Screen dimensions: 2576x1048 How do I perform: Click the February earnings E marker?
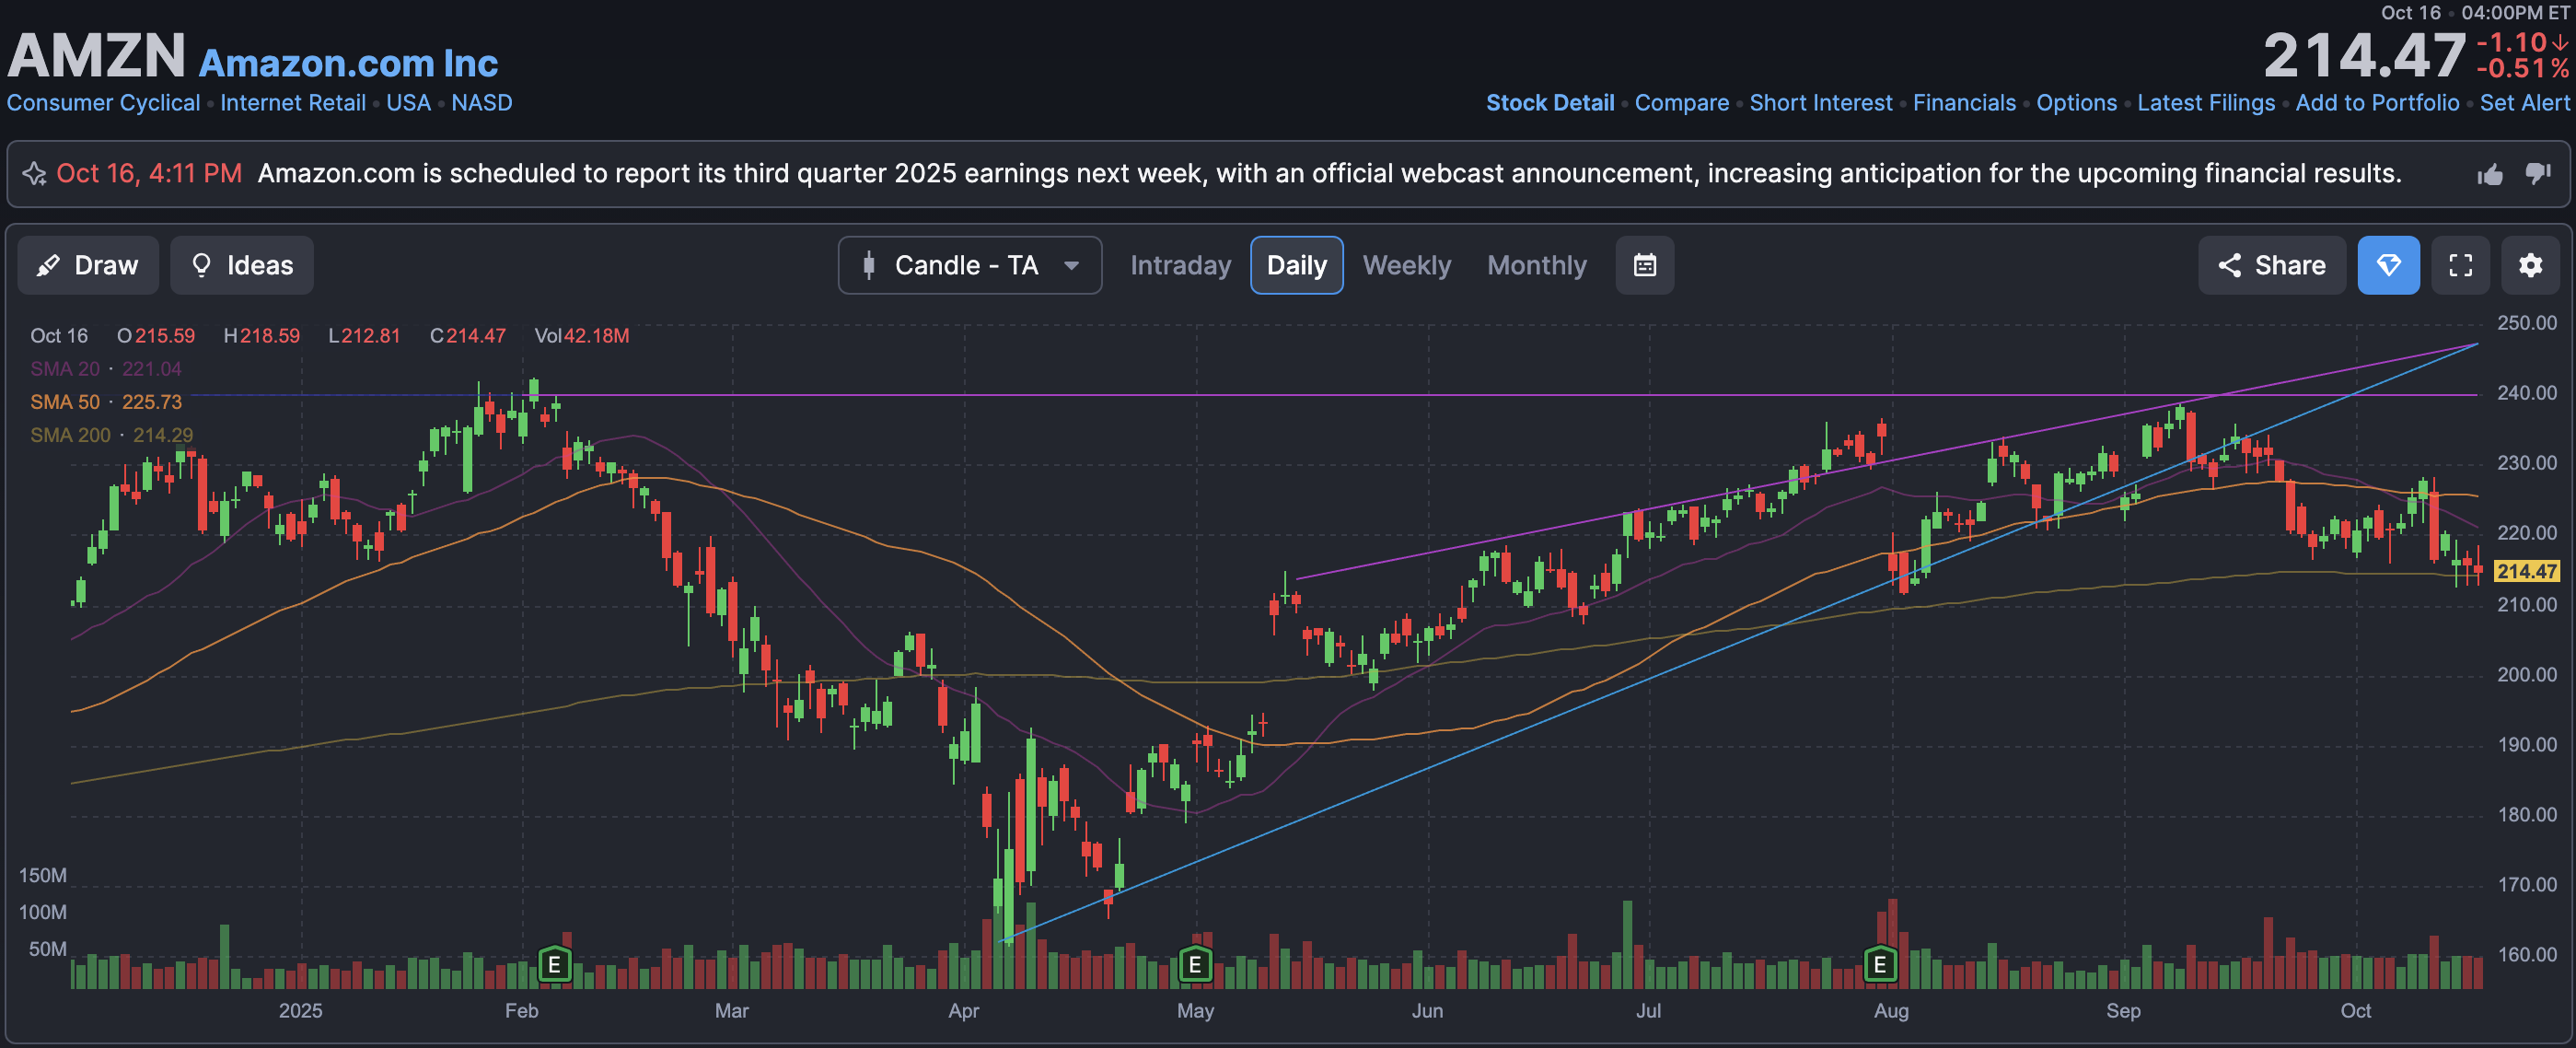click(x=554, y=964)
